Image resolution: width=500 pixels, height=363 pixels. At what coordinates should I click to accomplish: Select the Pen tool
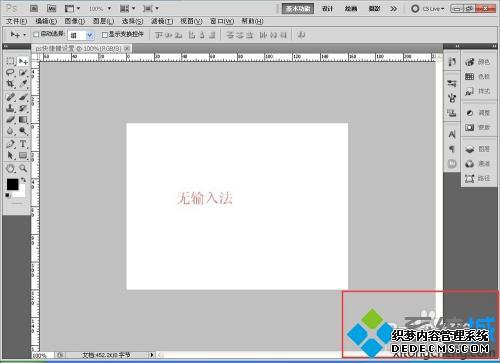click(x=10, y=144)
